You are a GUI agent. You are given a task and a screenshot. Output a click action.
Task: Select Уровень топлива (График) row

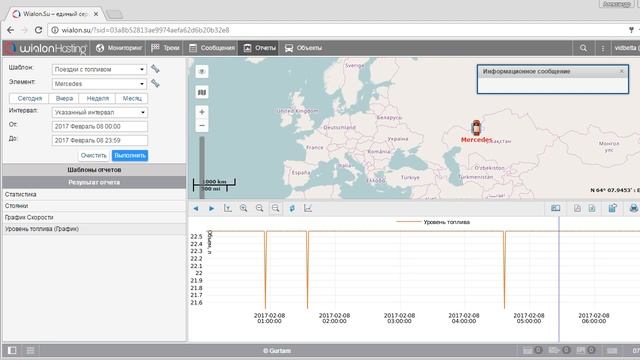(x=94, y=229)
